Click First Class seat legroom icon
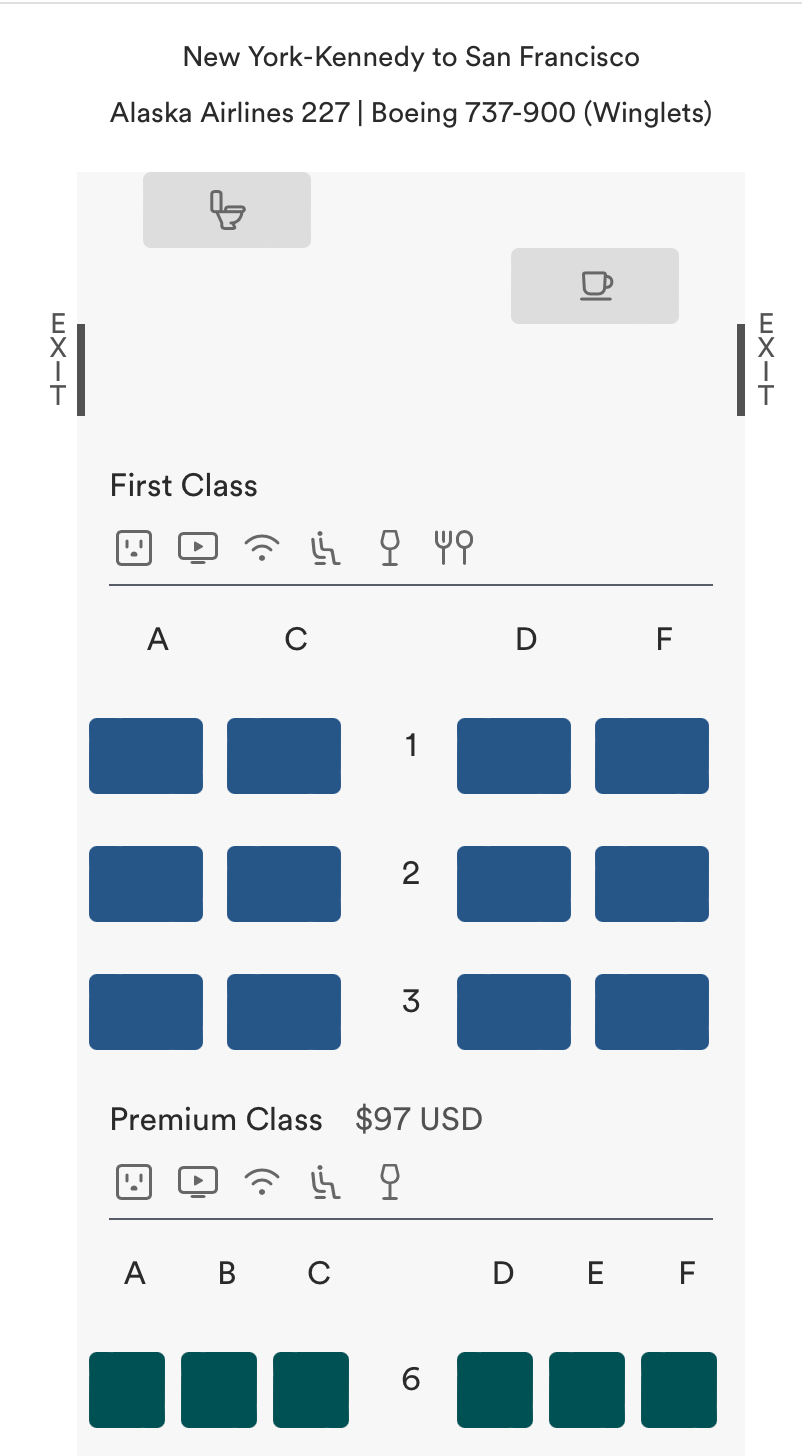The width and height of the screenshot is (802, 1456). pyautogui.click(x=326, y=548)
